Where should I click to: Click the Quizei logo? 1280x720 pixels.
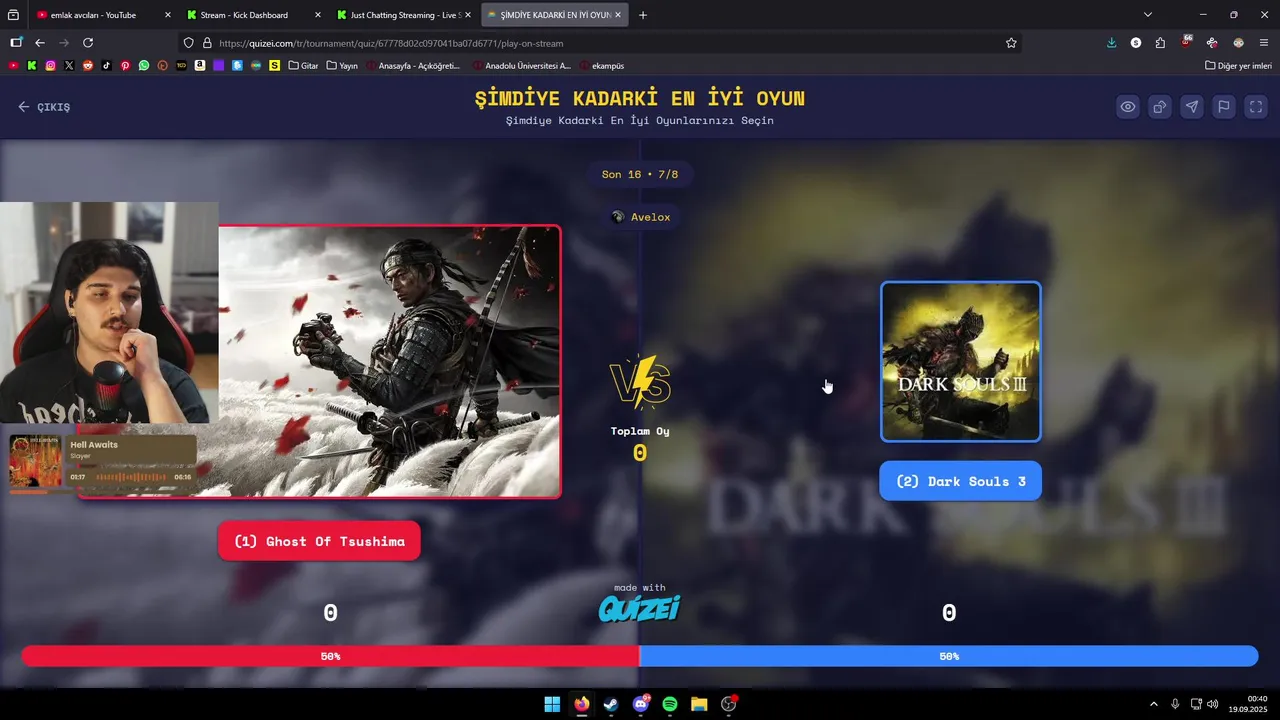(639, 609)
